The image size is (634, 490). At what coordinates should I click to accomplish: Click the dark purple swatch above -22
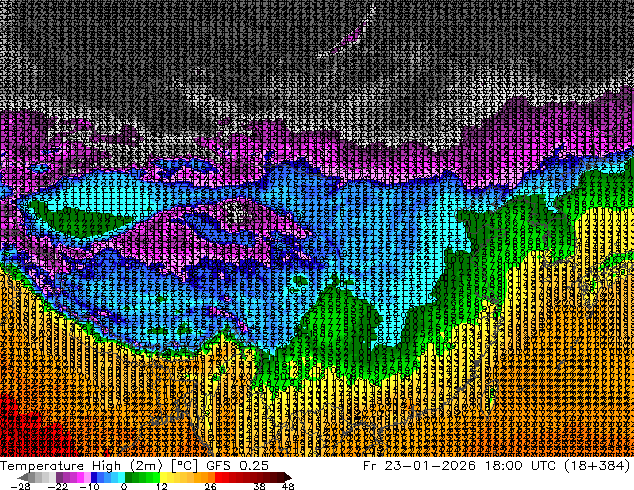[59, 477]
